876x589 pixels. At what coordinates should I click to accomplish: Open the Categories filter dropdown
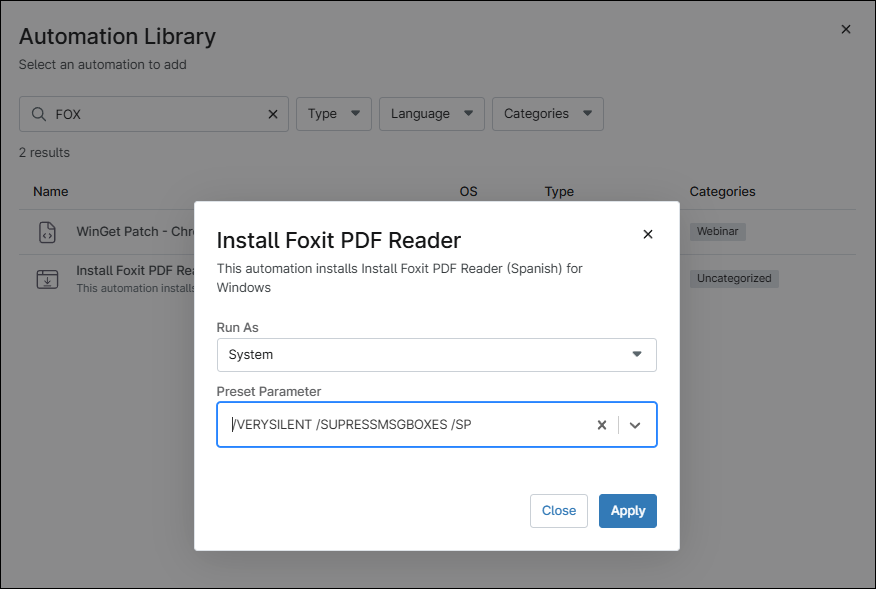pos(547,113)
